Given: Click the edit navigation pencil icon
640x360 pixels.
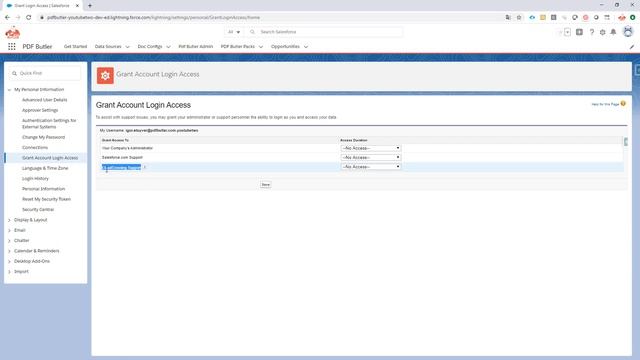Looking at the screenshot, I should coord(631,47).
